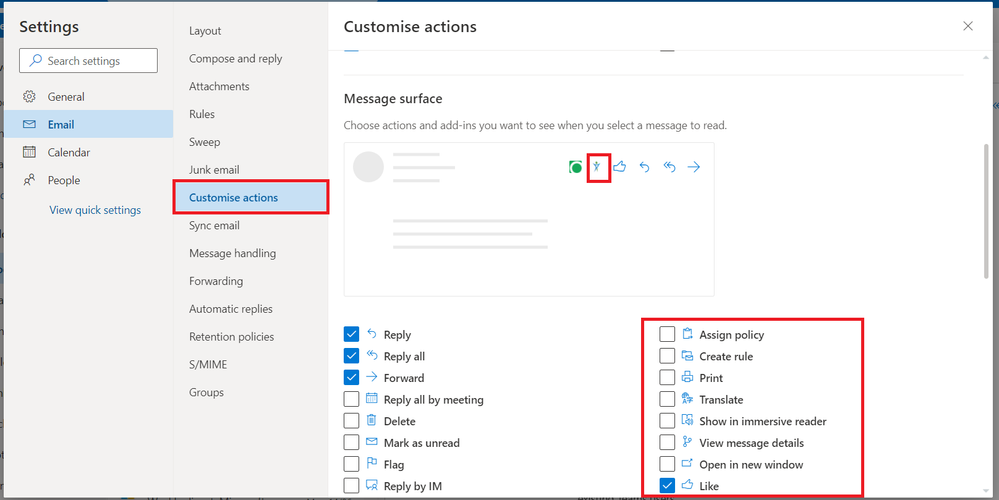Click the Reply arrow icon in message preview
This screenshot has width=999, height=500.
(x=644, y=168)
